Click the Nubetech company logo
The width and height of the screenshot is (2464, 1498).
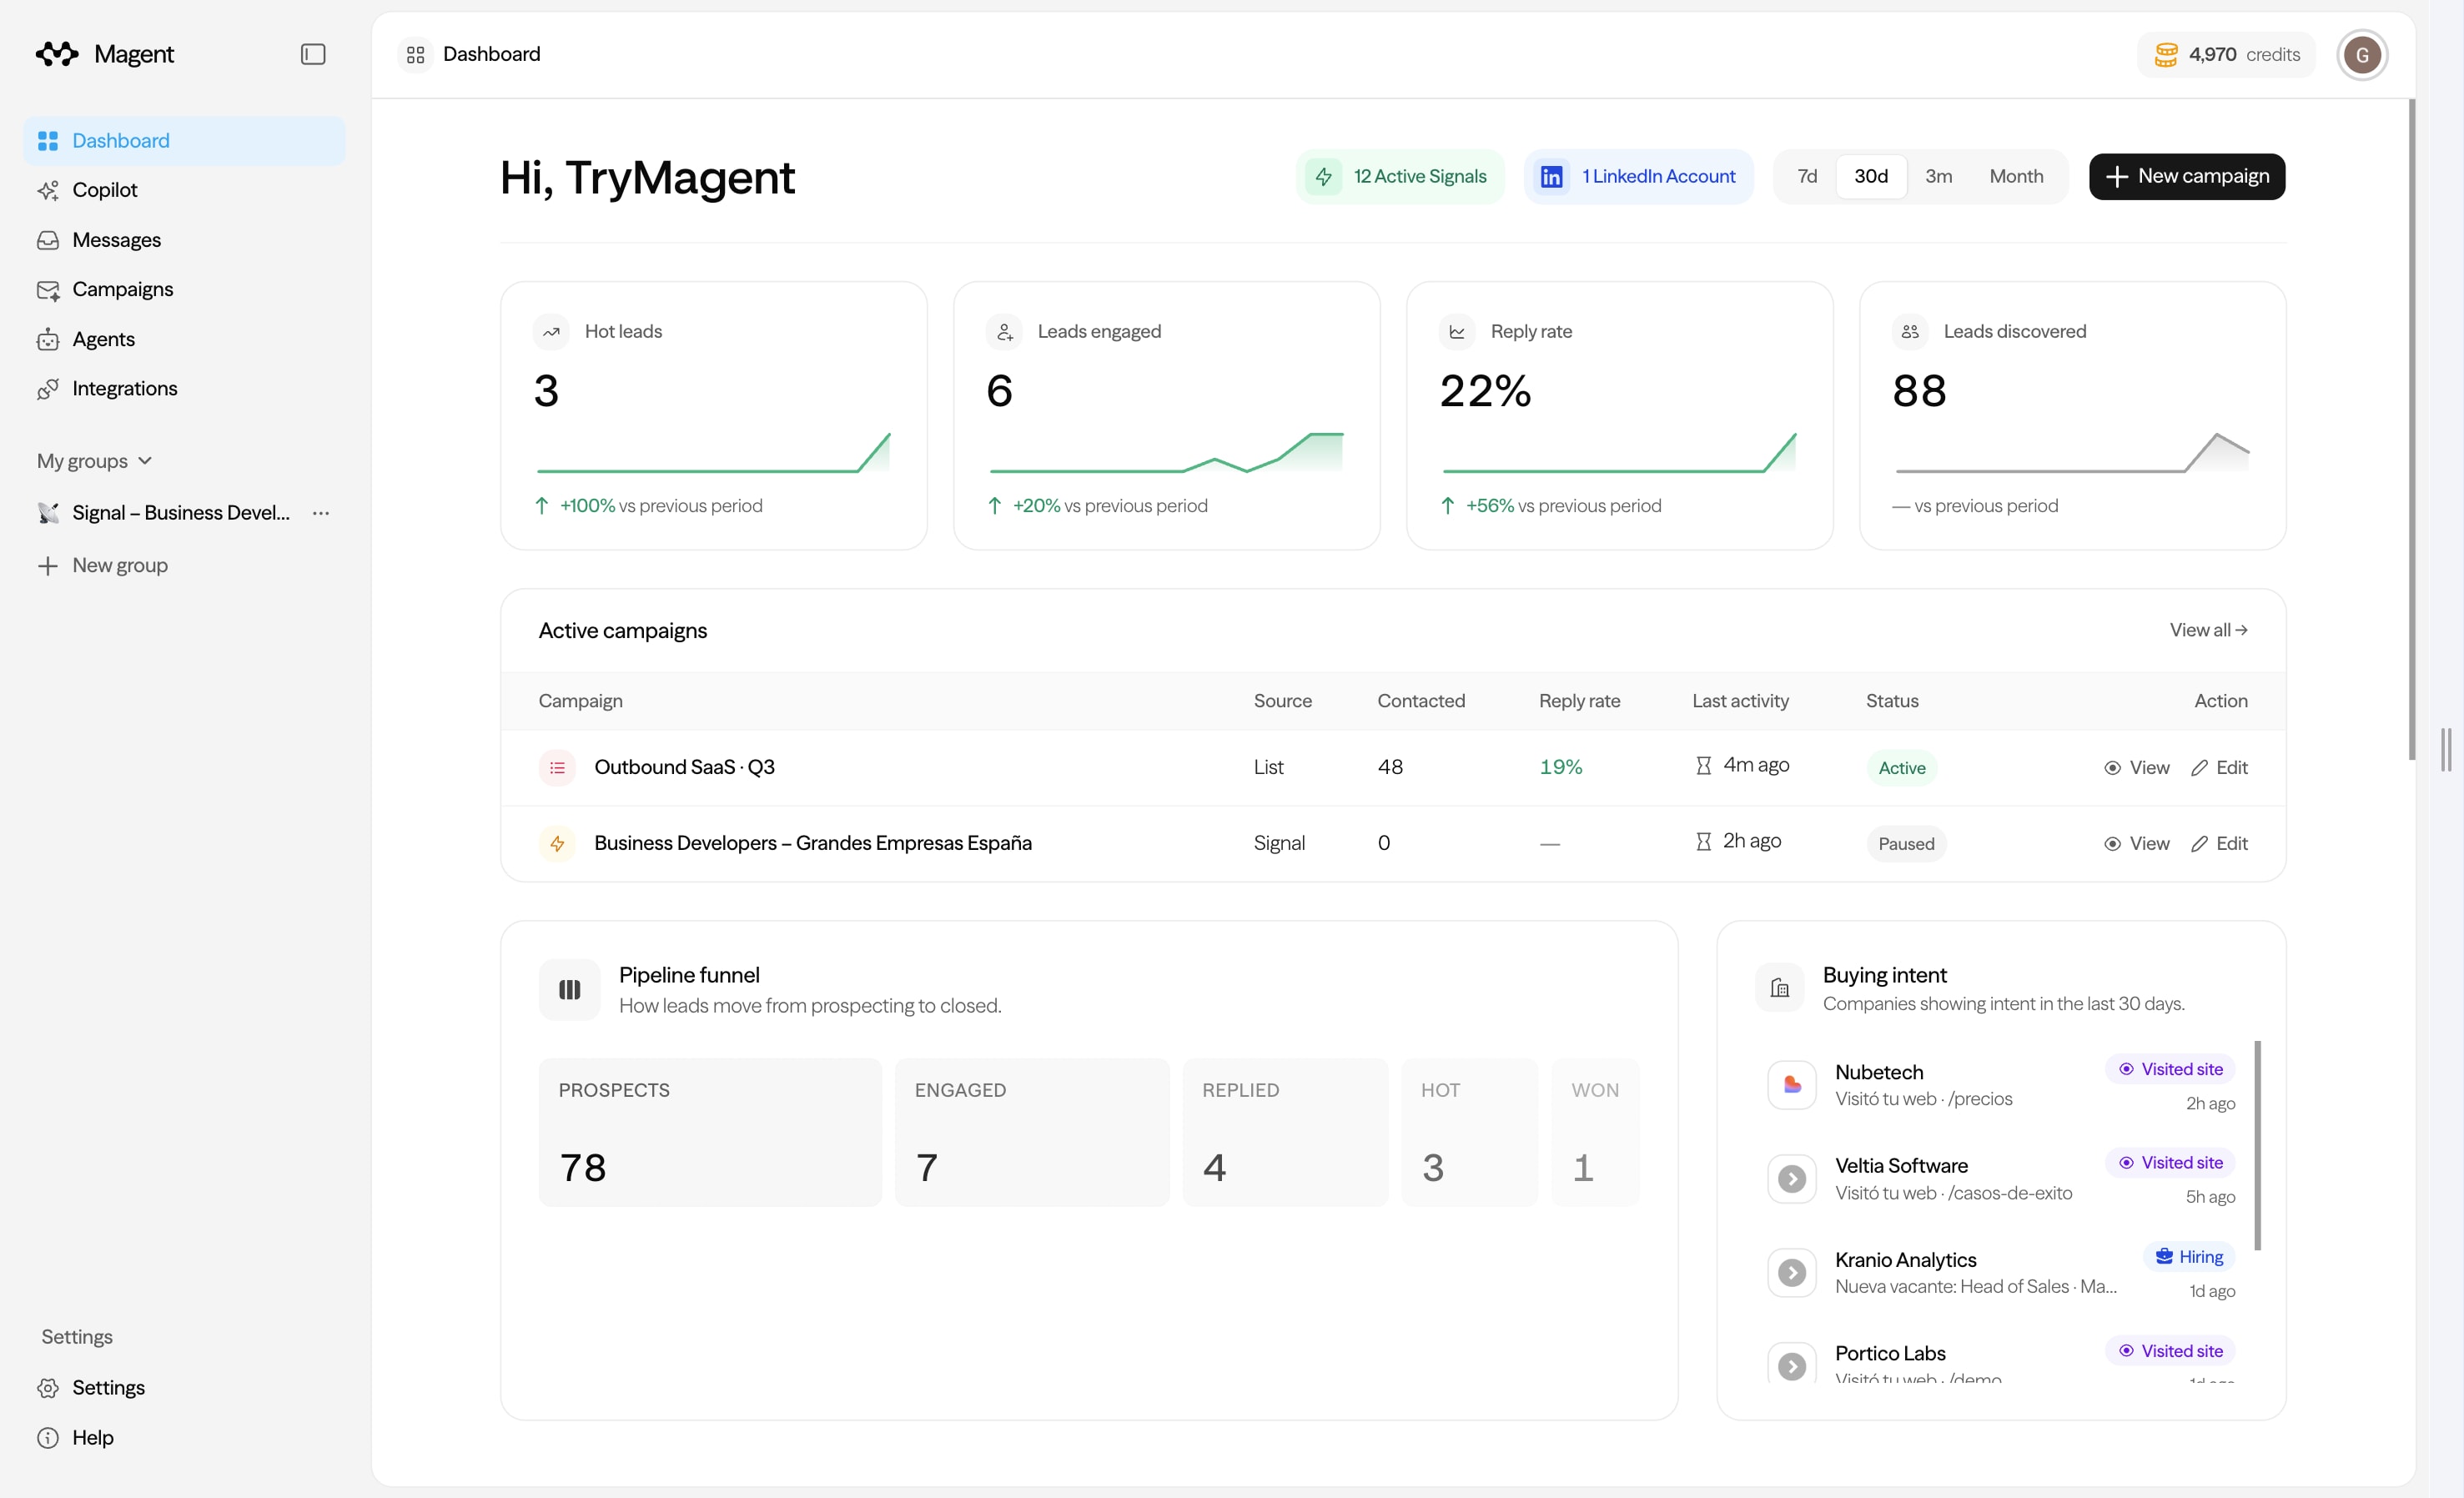pyautogui.click(x=1792, y=1085)
